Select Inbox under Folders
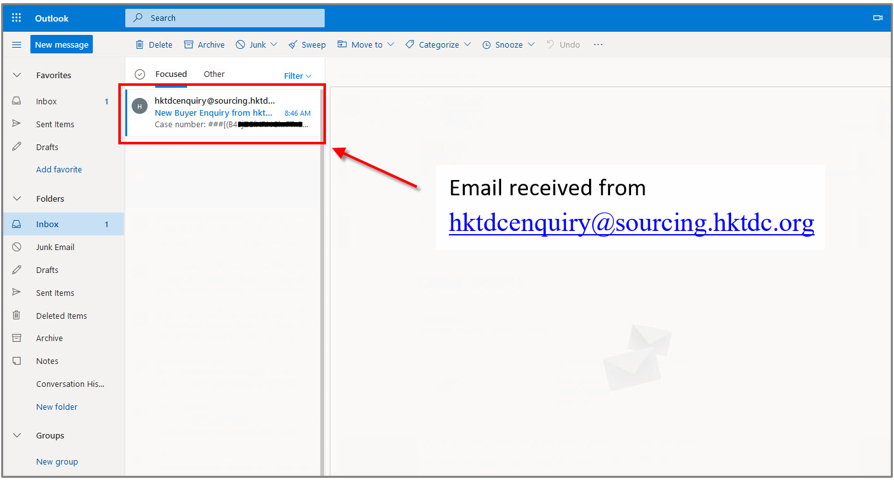Viewport: 894px width, 480px height. (x=63, y=224)
